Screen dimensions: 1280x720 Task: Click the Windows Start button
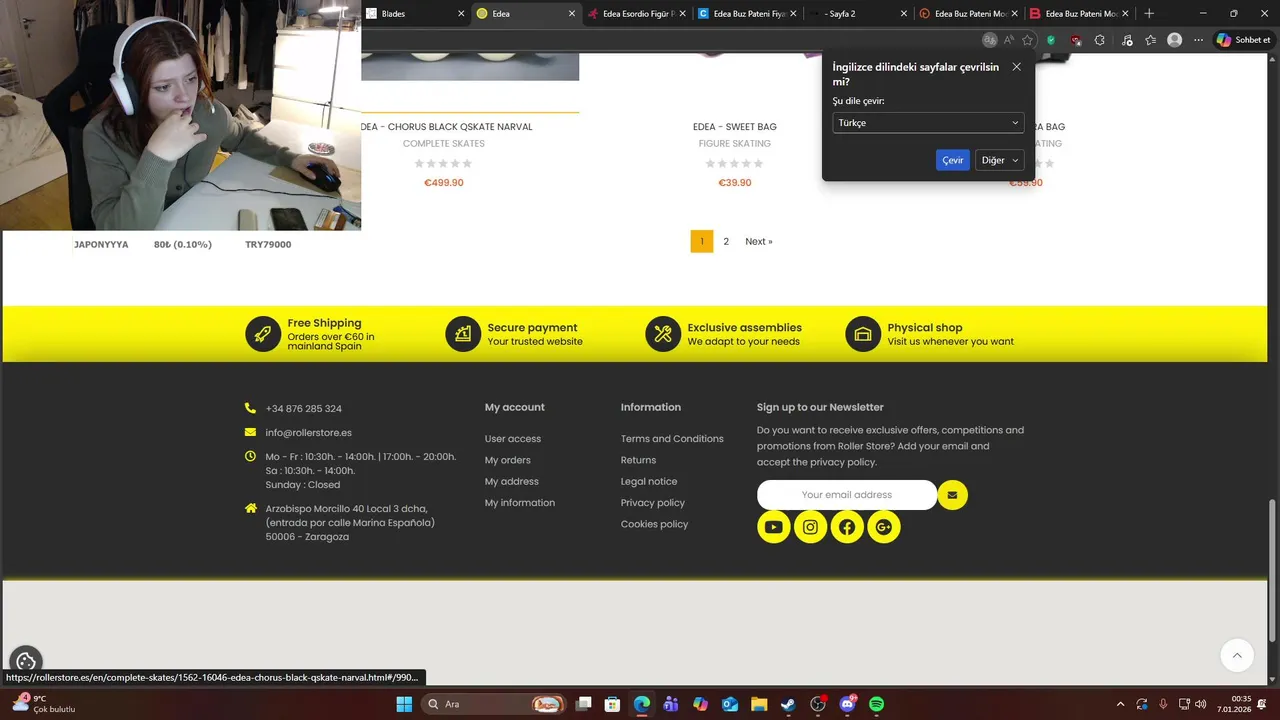[x=404, y=704]
